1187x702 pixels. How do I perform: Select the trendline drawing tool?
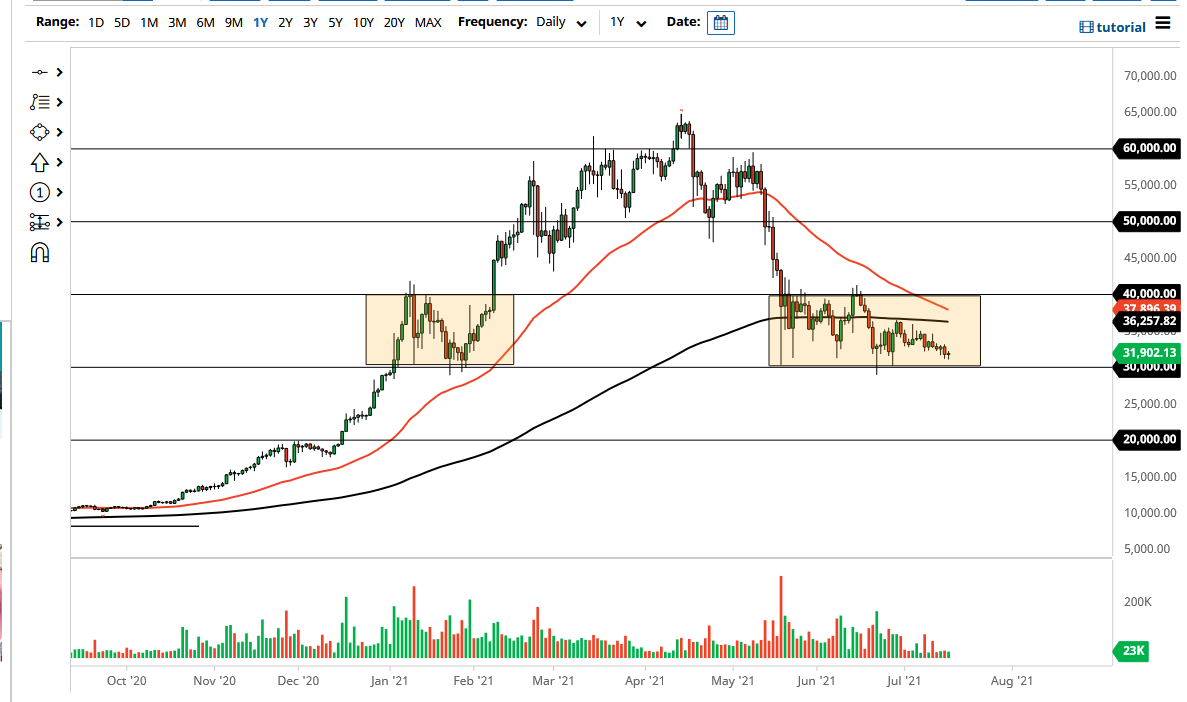pyautogui.click(x=40, y=72)
